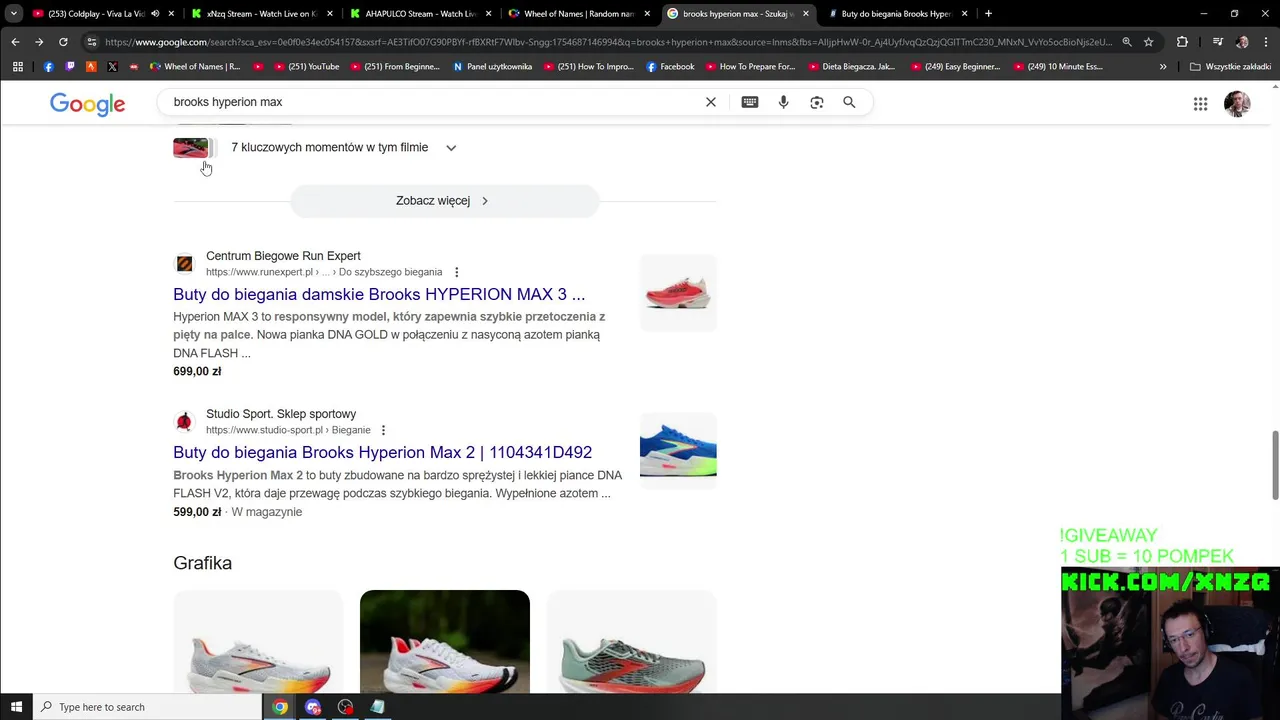Screen dimensions: 1280x720
Task: Open the Grafika green-gray shoe image
Action: tap(632, 642)
